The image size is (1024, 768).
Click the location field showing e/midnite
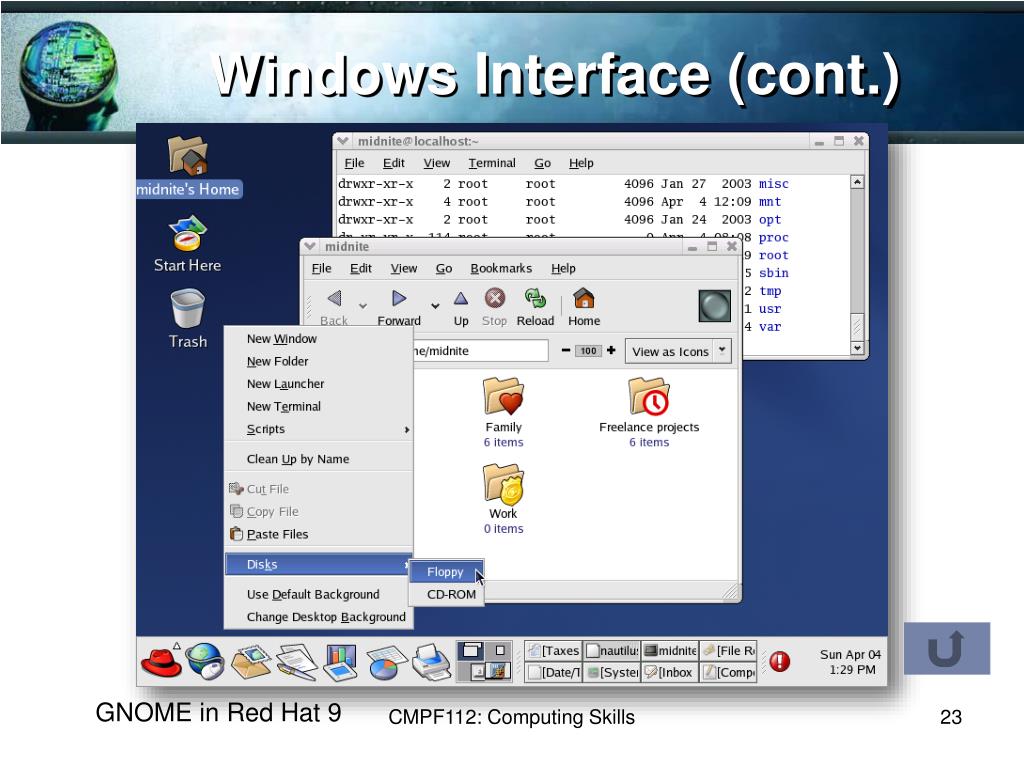481,351
